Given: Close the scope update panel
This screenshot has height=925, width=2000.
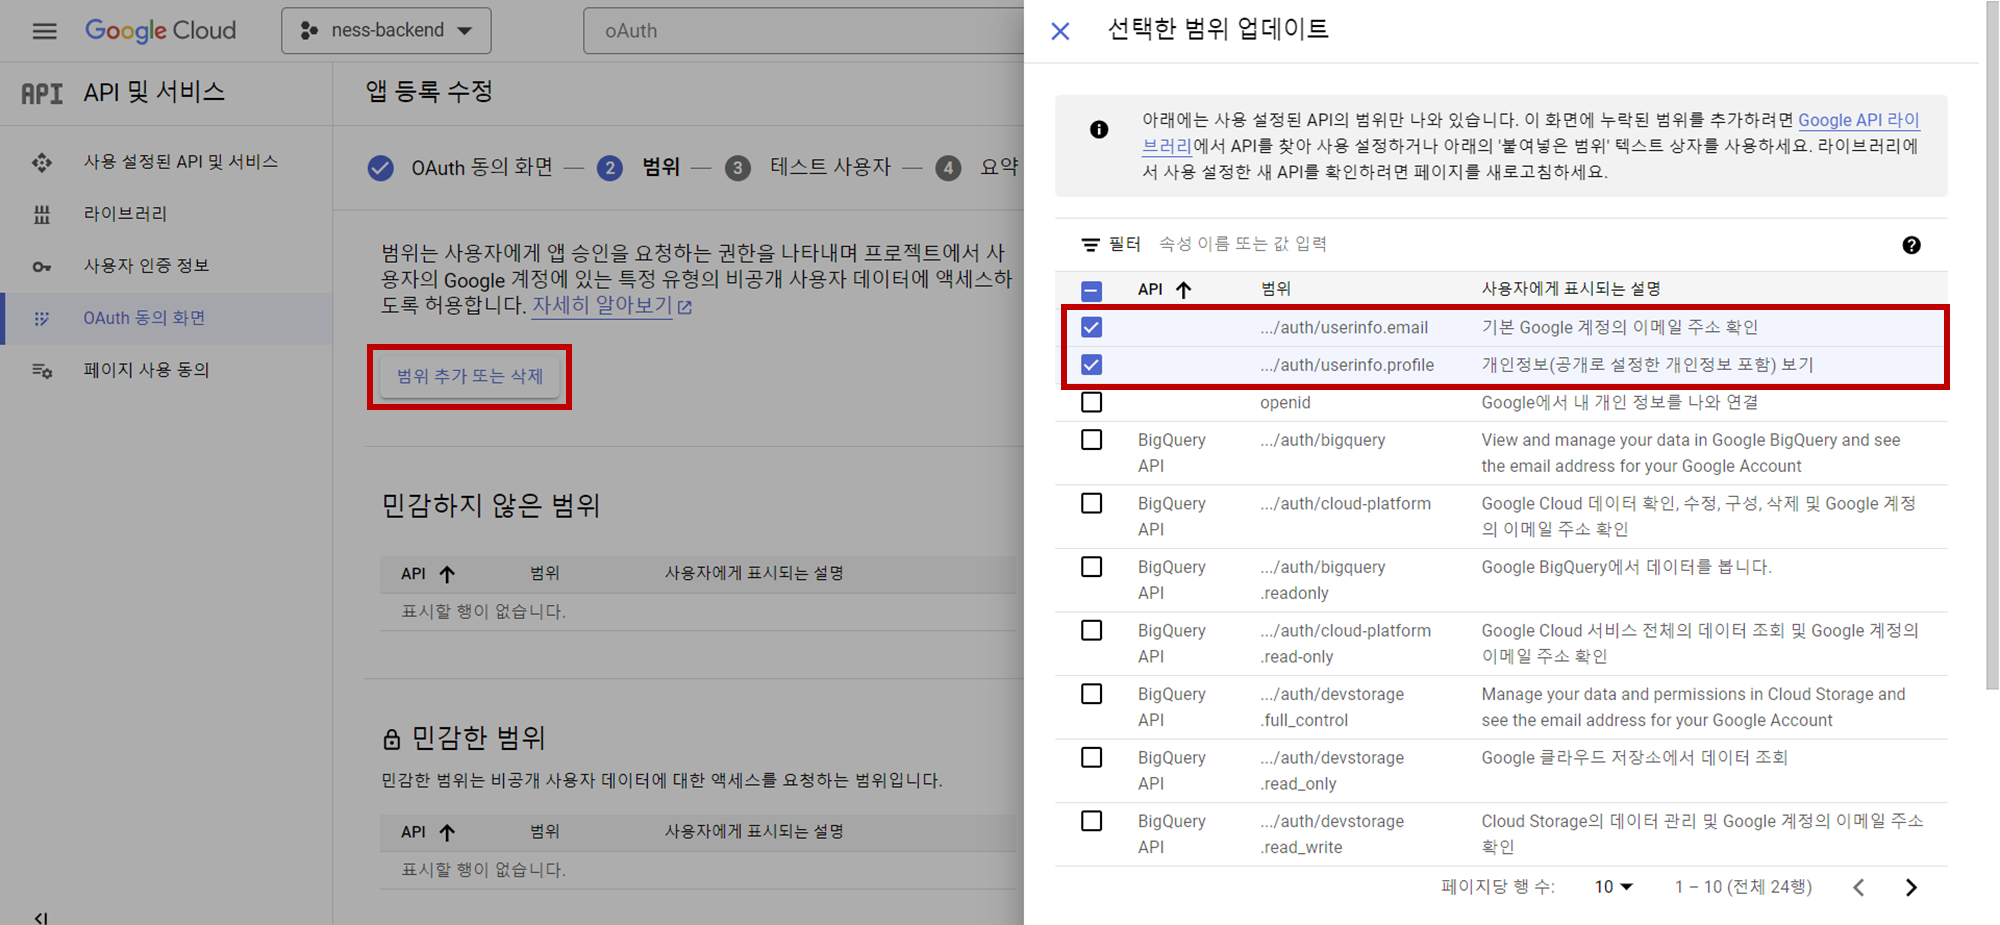Looking at the screenshot, I should [1060, 31].
